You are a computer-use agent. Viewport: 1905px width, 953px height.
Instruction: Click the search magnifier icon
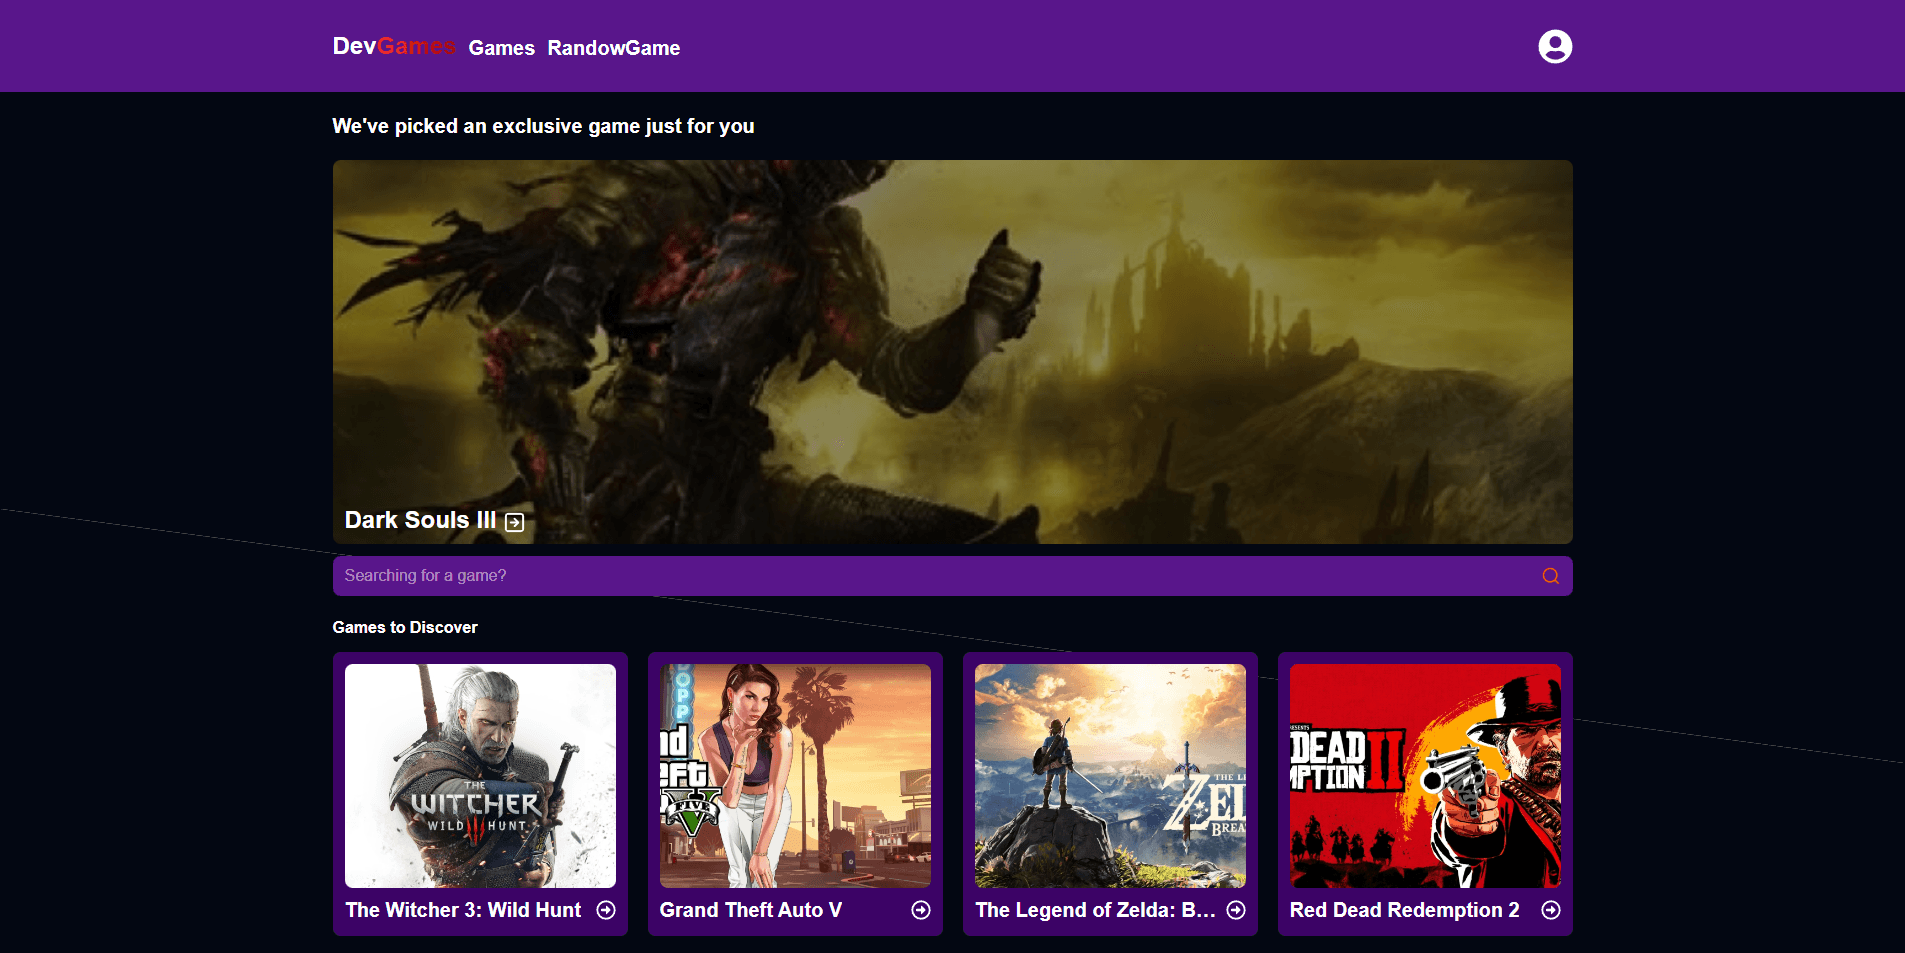pos(1550,576)
